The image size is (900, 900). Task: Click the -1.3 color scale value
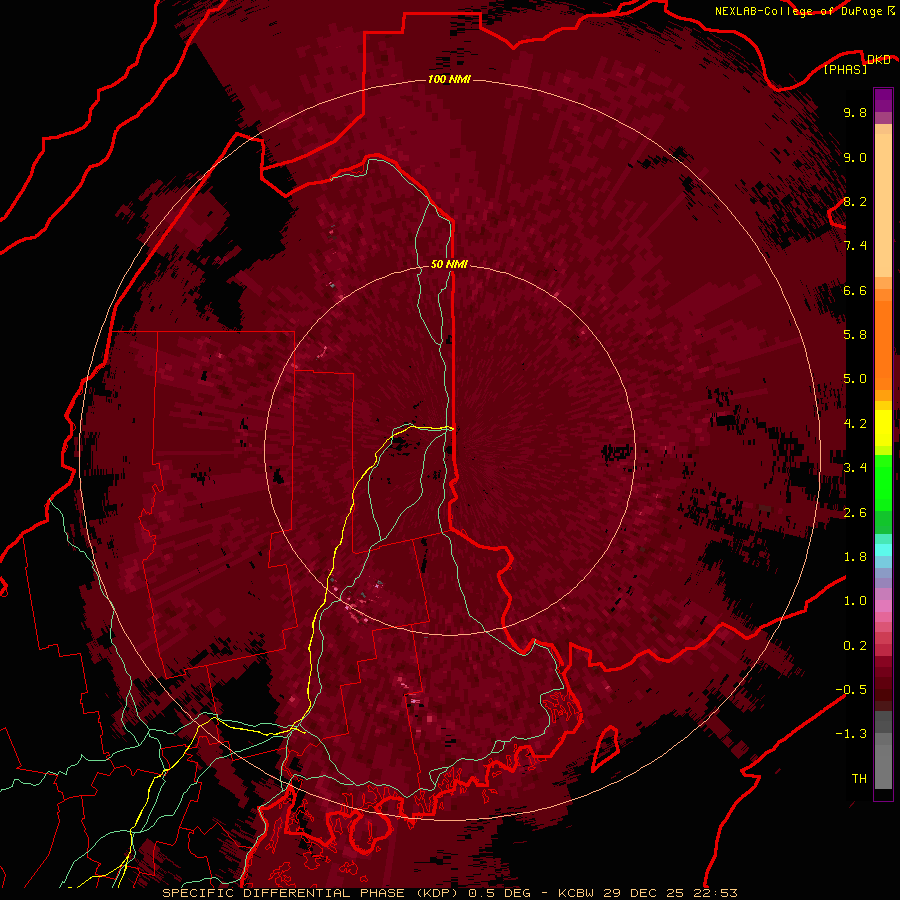click(851, 734)
